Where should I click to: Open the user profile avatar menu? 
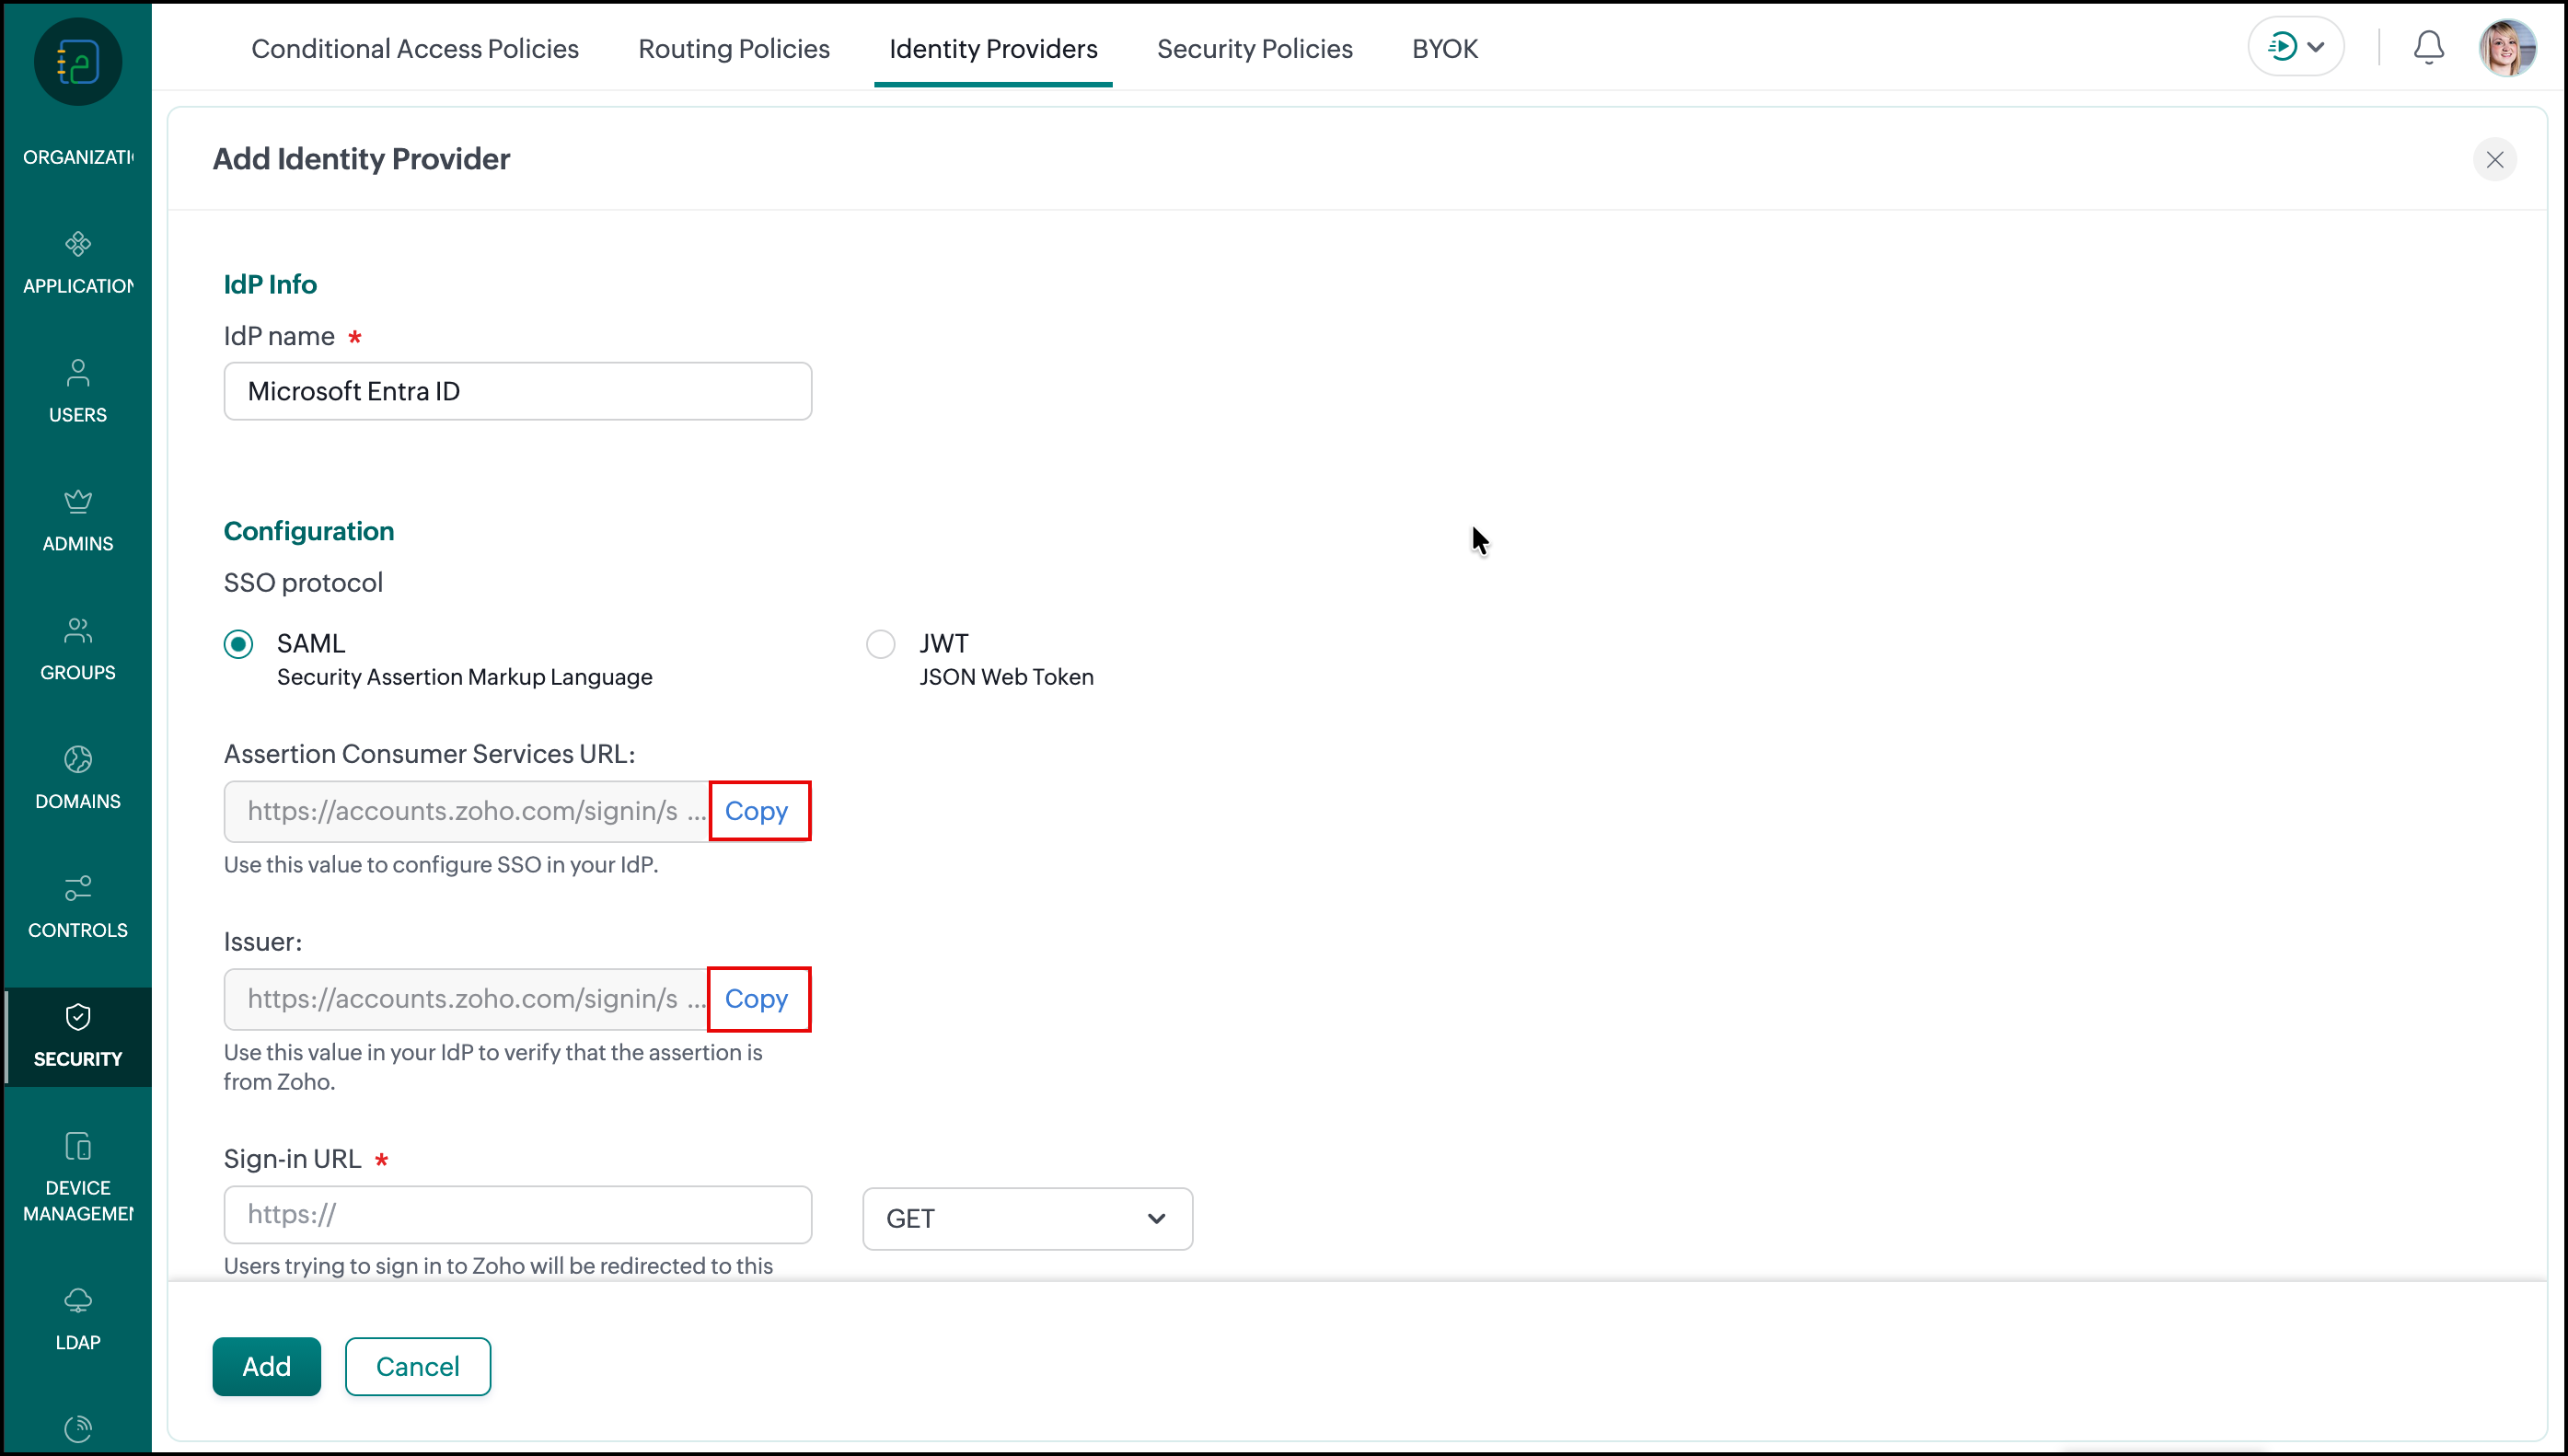pos(2506,47)
